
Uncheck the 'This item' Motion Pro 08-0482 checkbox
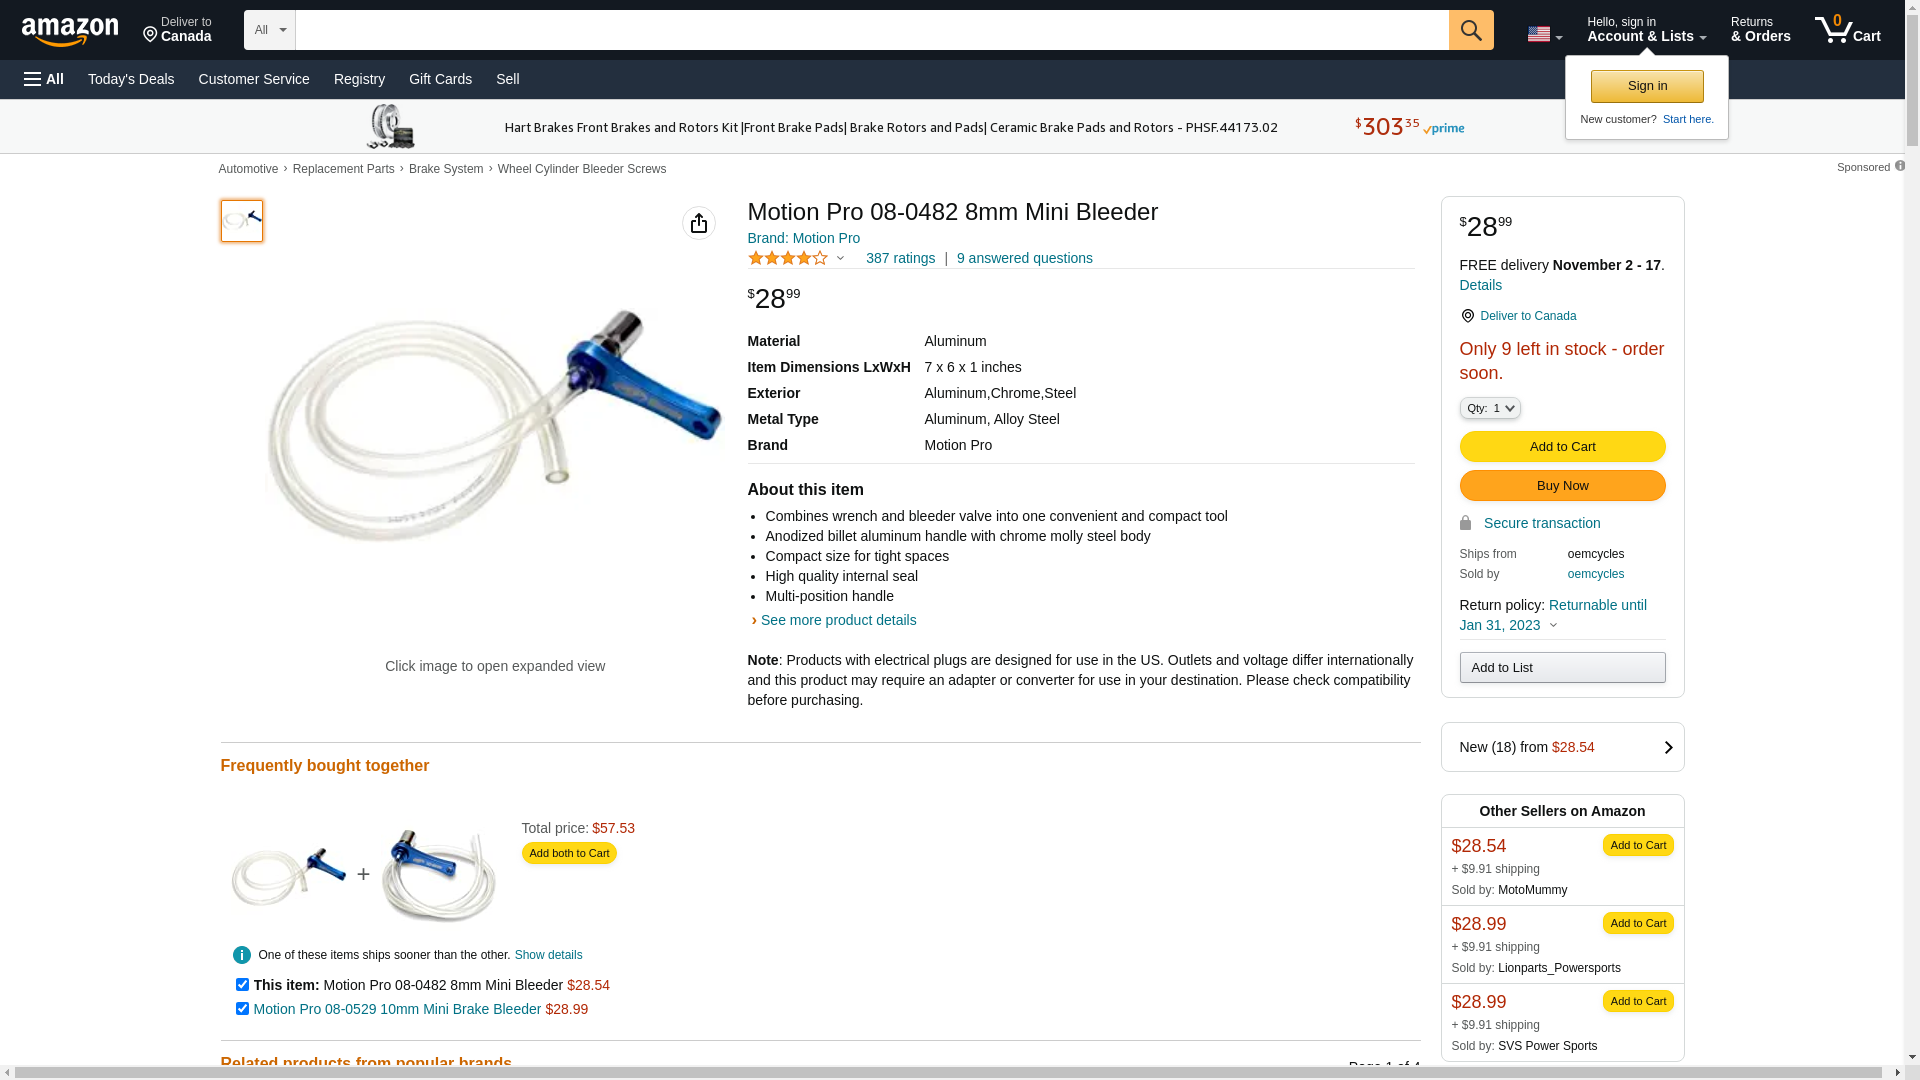[x=242, y=985]
